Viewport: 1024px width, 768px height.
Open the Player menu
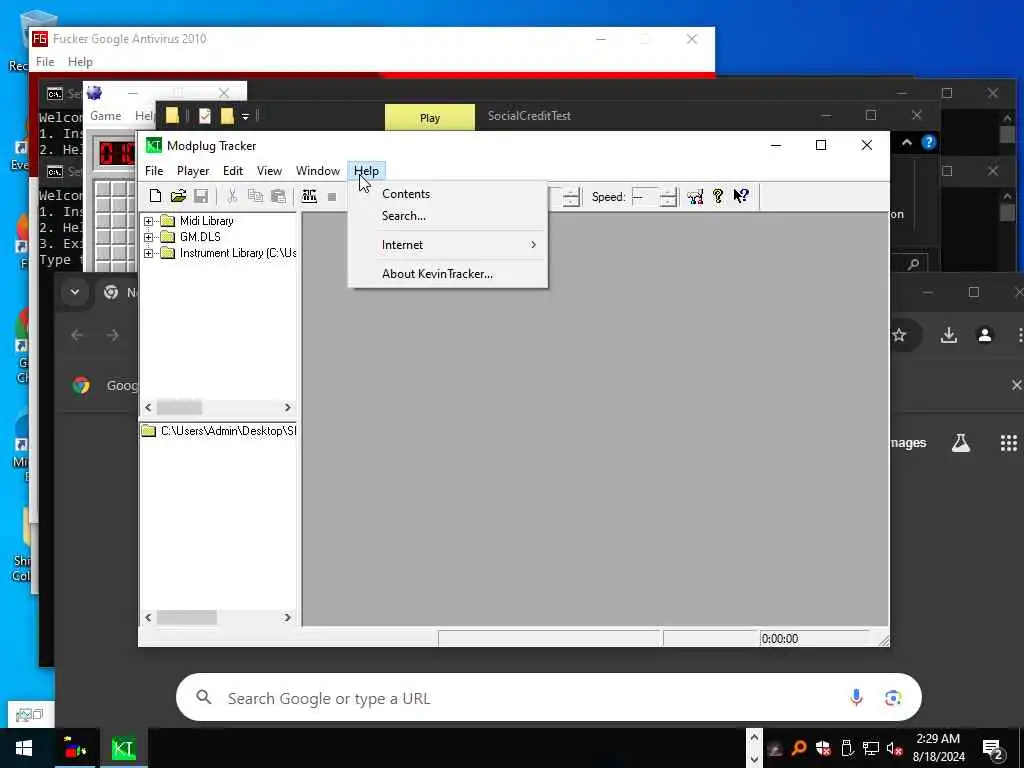193,170
